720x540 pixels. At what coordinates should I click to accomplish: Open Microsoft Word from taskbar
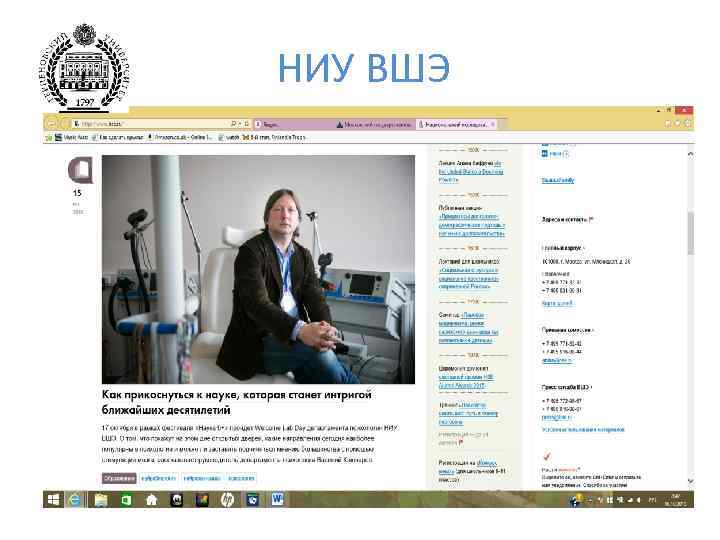point(277,500)
